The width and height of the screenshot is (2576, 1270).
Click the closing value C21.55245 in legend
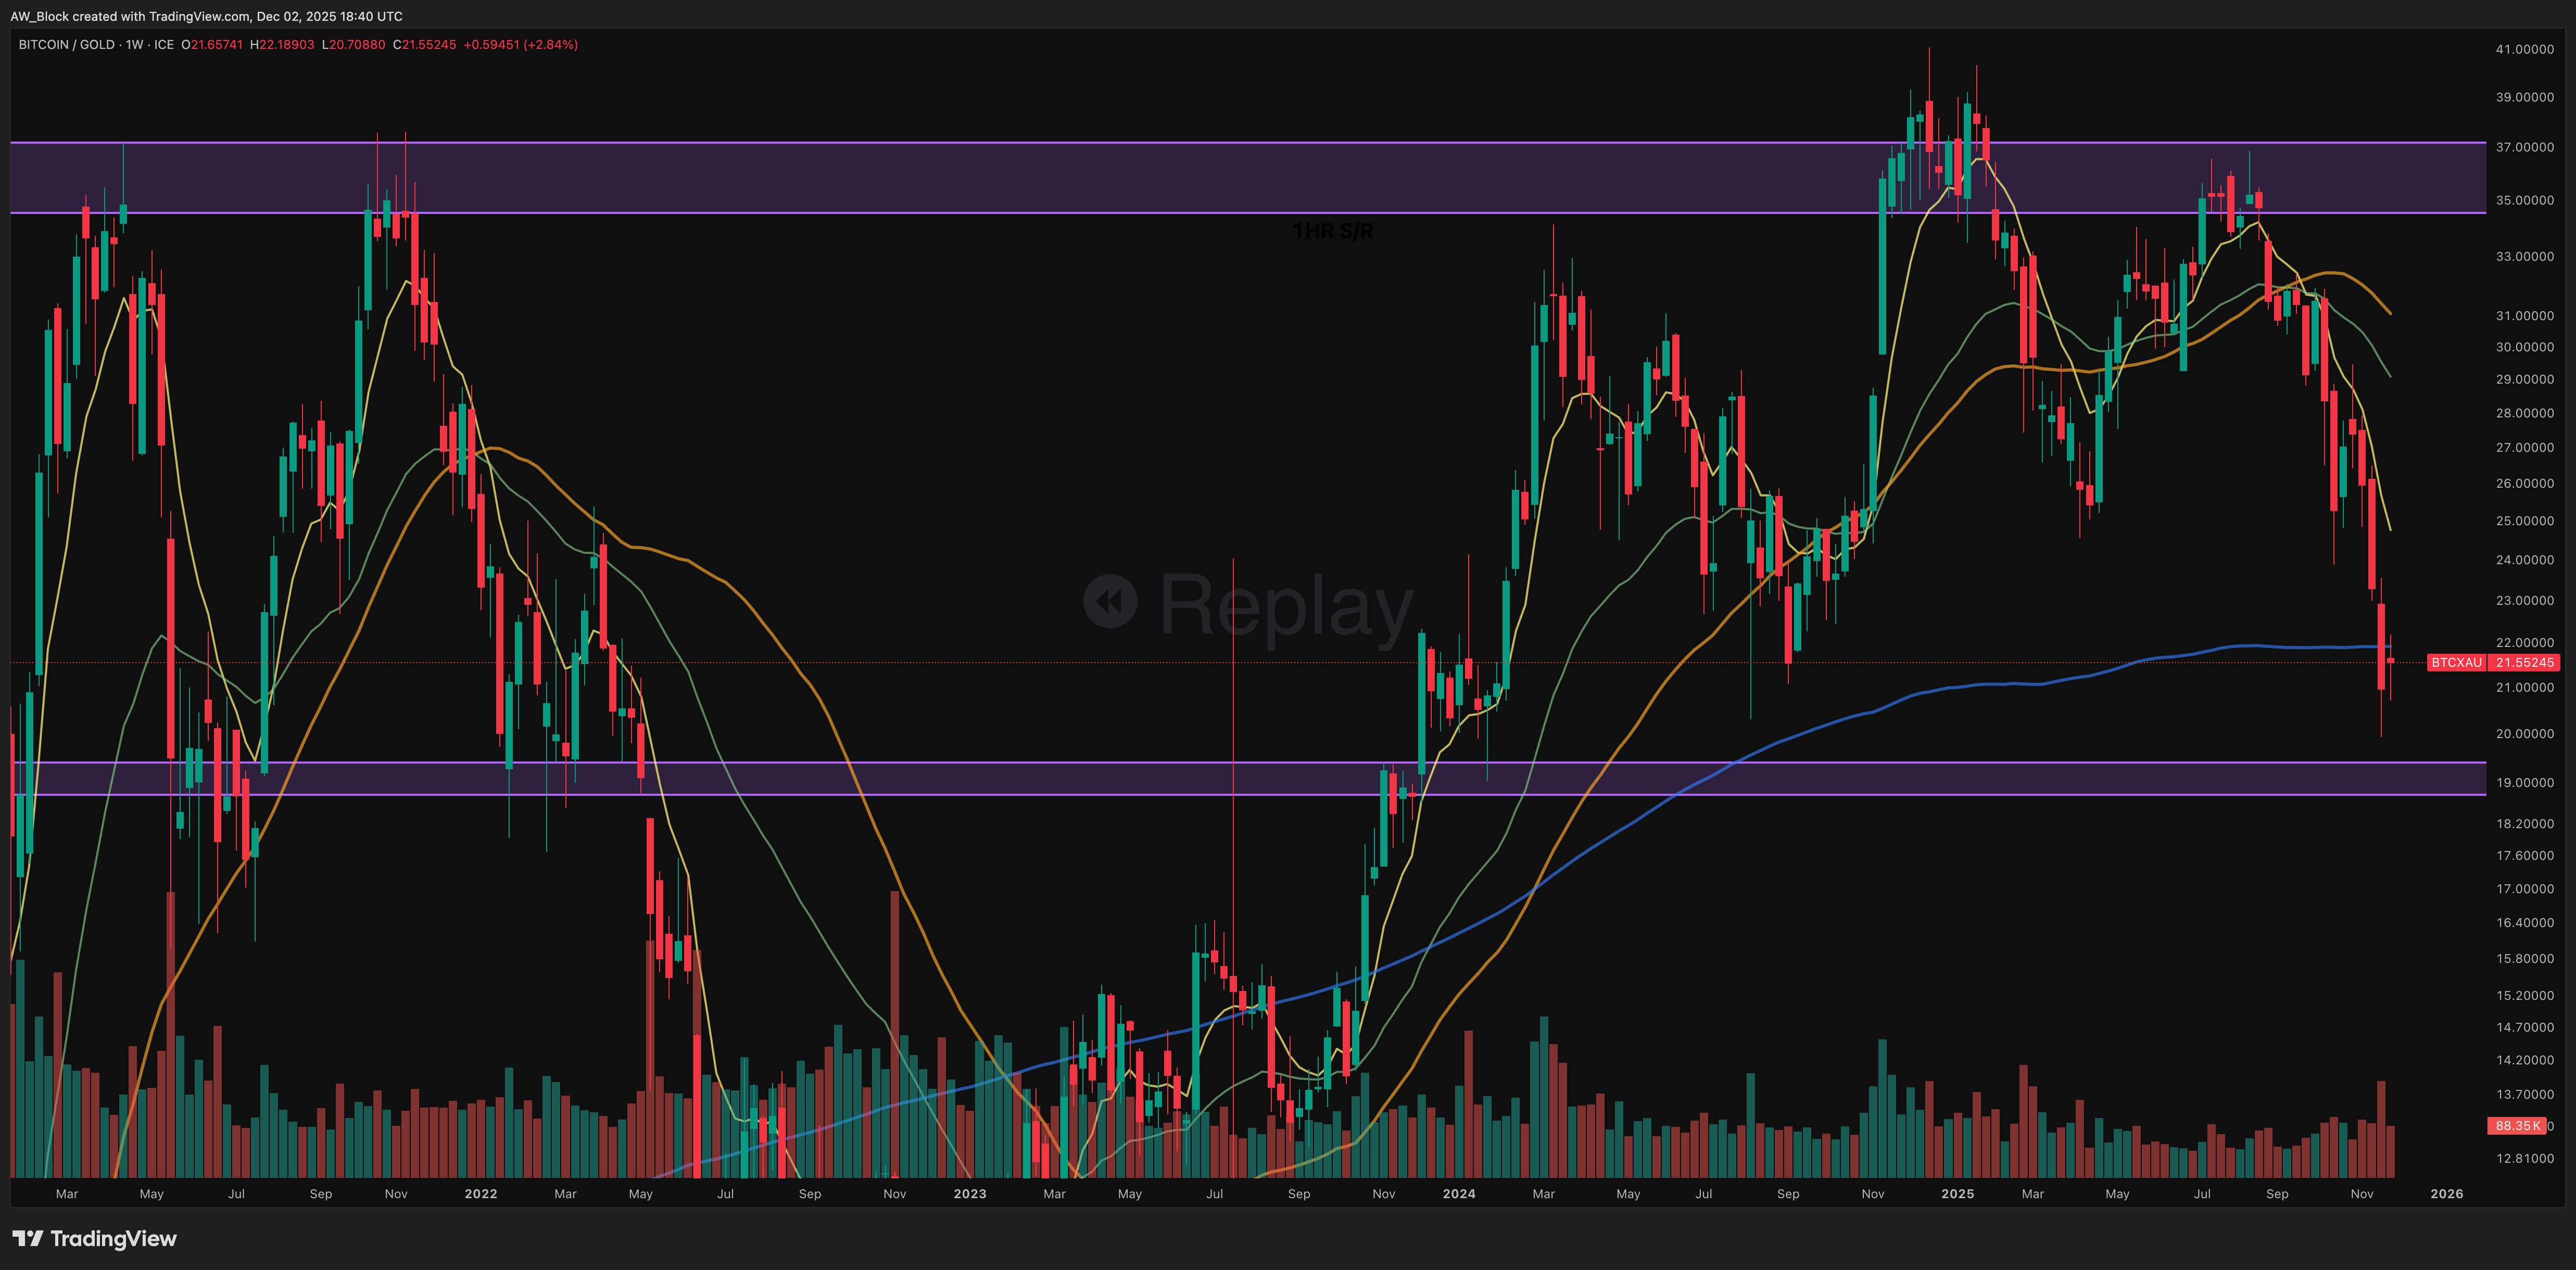[424, 45]
